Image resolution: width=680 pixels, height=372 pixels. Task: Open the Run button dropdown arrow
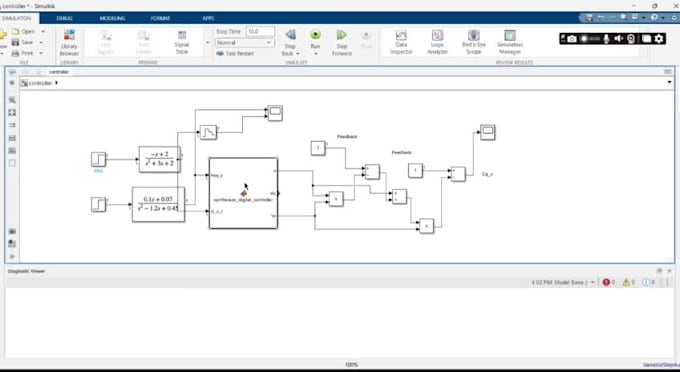tap(315, 54)
